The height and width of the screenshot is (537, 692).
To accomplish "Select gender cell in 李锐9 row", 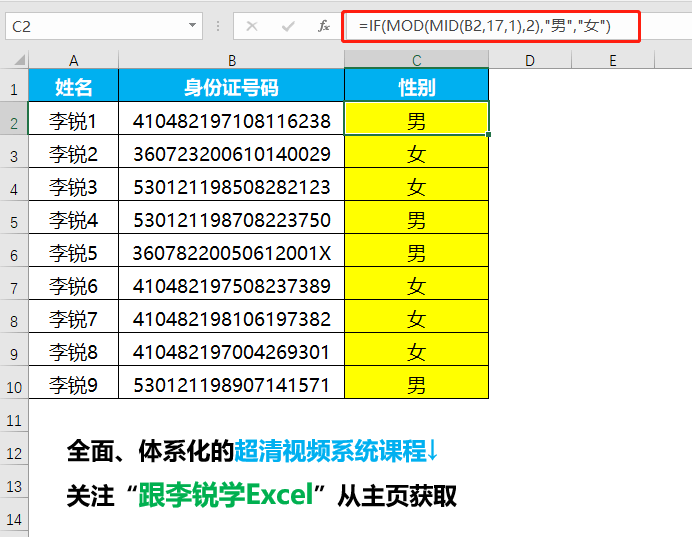I will (x=417, y=383).
